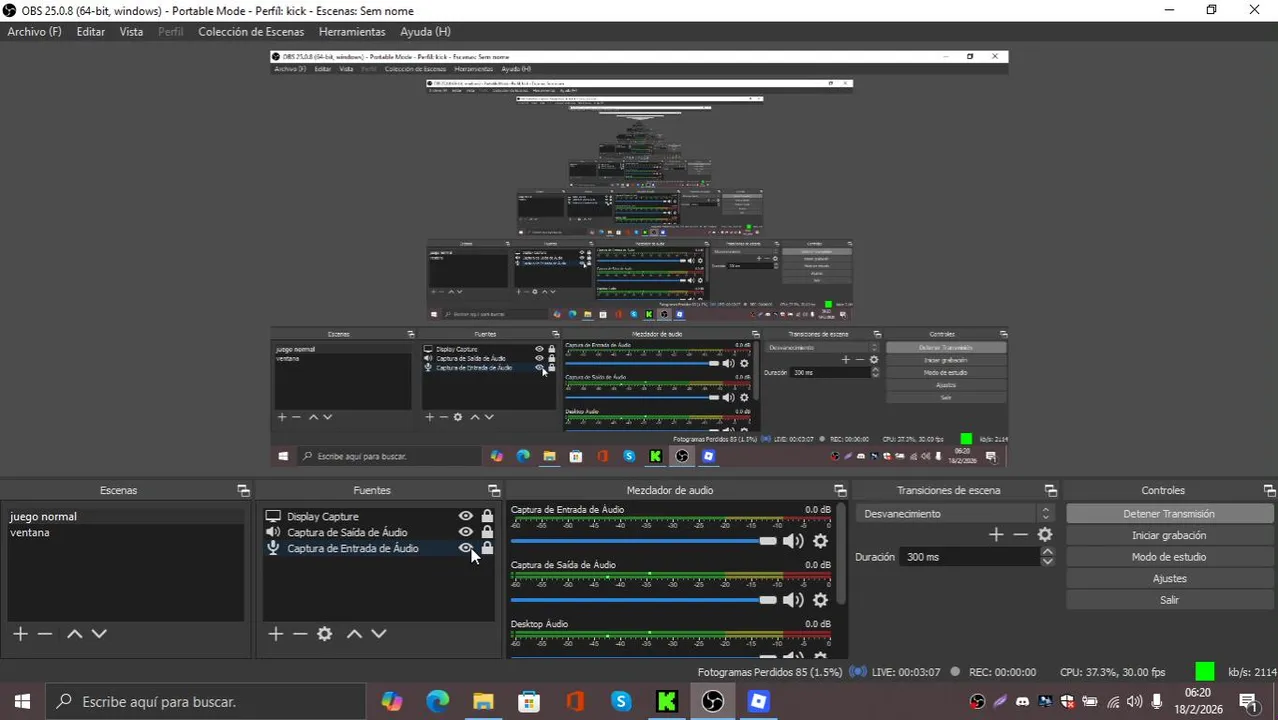Move source down in Fuentes panel
The height and width of the screenshot is (720, 1278).
tap(379, 634)
